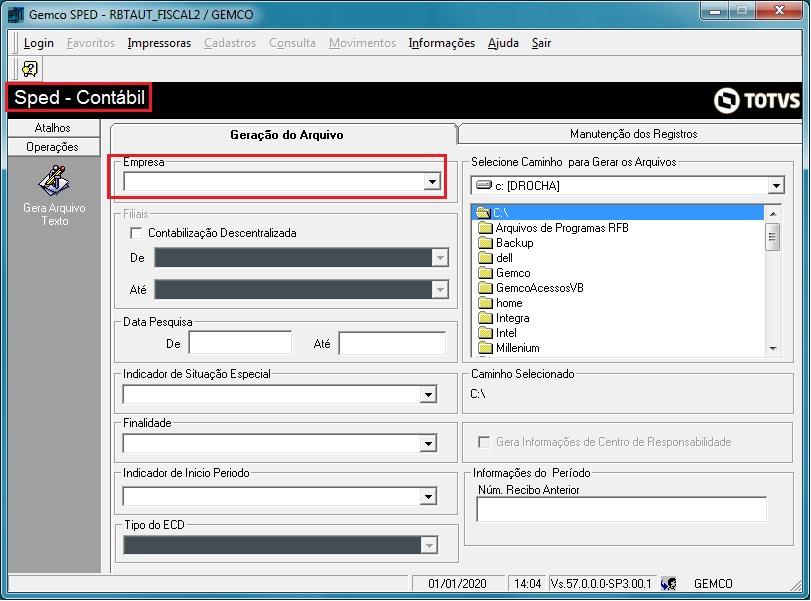Open the Login menu
This screenshot has width=811, height=601.
pyautogui.click(x=39, y=43)
